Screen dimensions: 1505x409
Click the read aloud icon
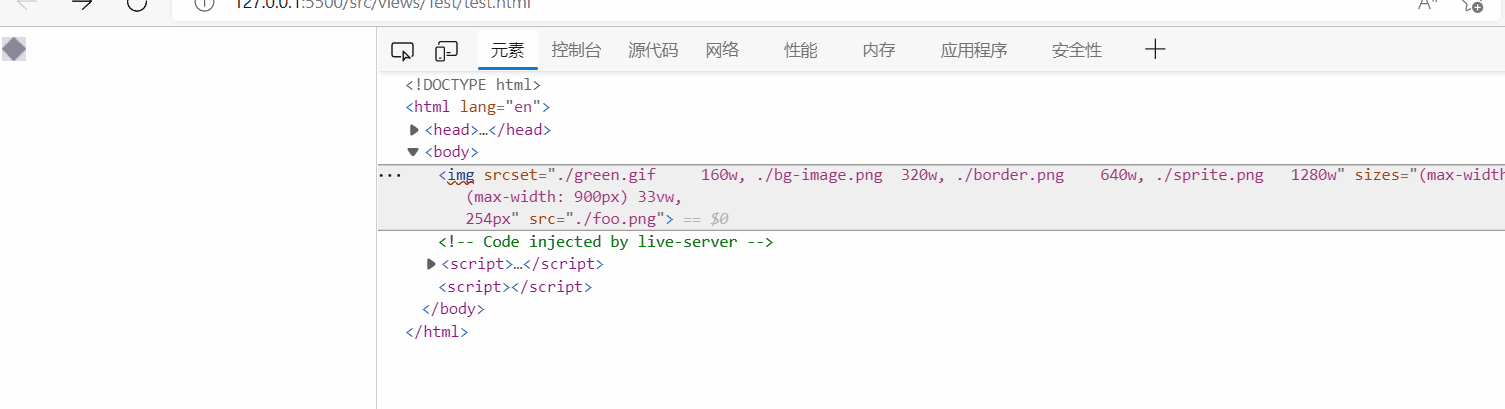pyautogui.click(x=1428, y=4)
